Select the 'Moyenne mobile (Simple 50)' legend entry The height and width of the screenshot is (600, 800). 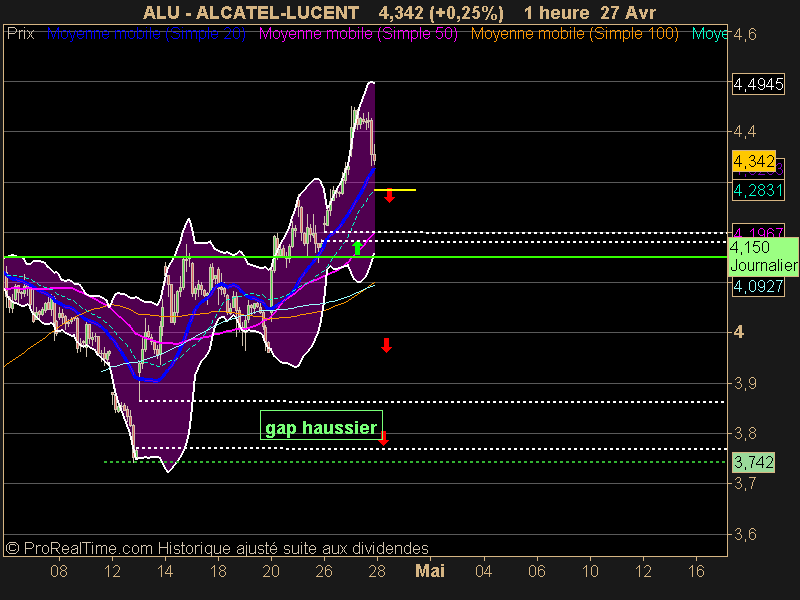[x=358, y=34]
